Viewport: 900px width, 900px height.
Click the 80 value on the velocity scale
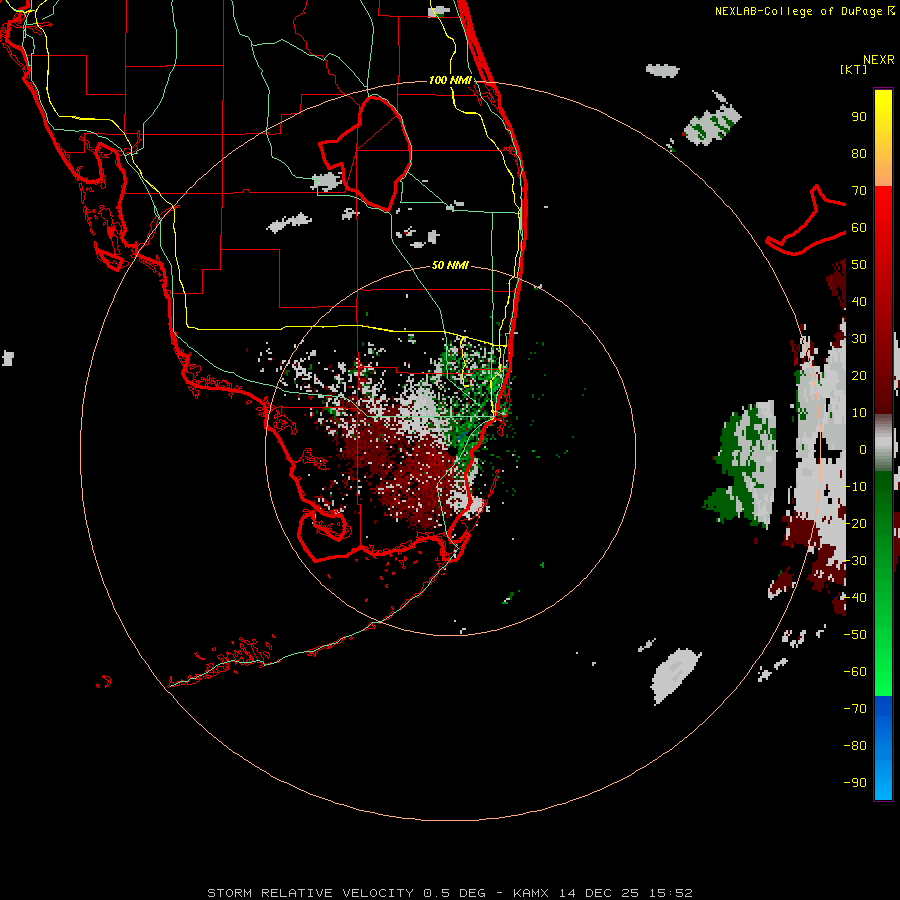859,154
